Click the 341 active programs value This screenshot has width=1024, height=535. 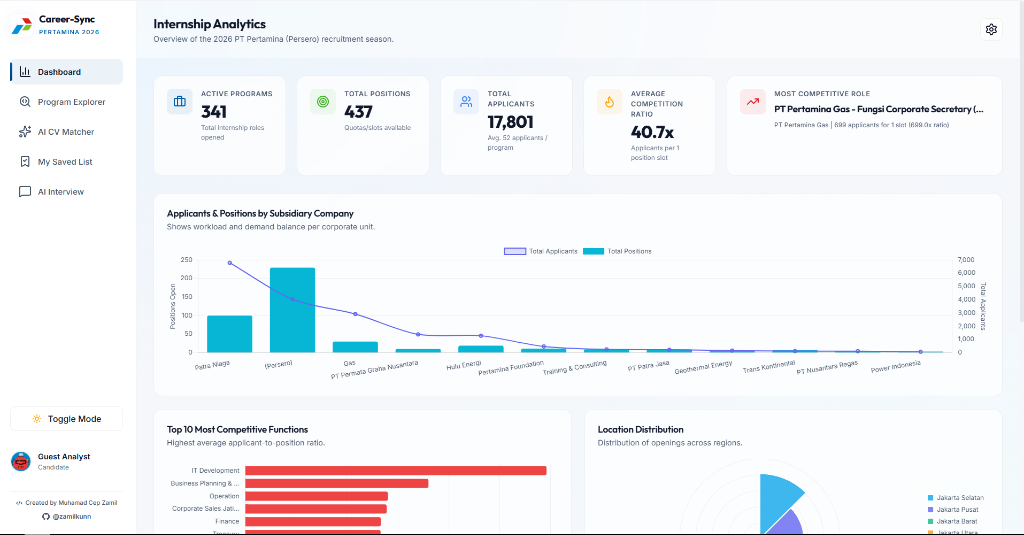[x=214, y=112]
